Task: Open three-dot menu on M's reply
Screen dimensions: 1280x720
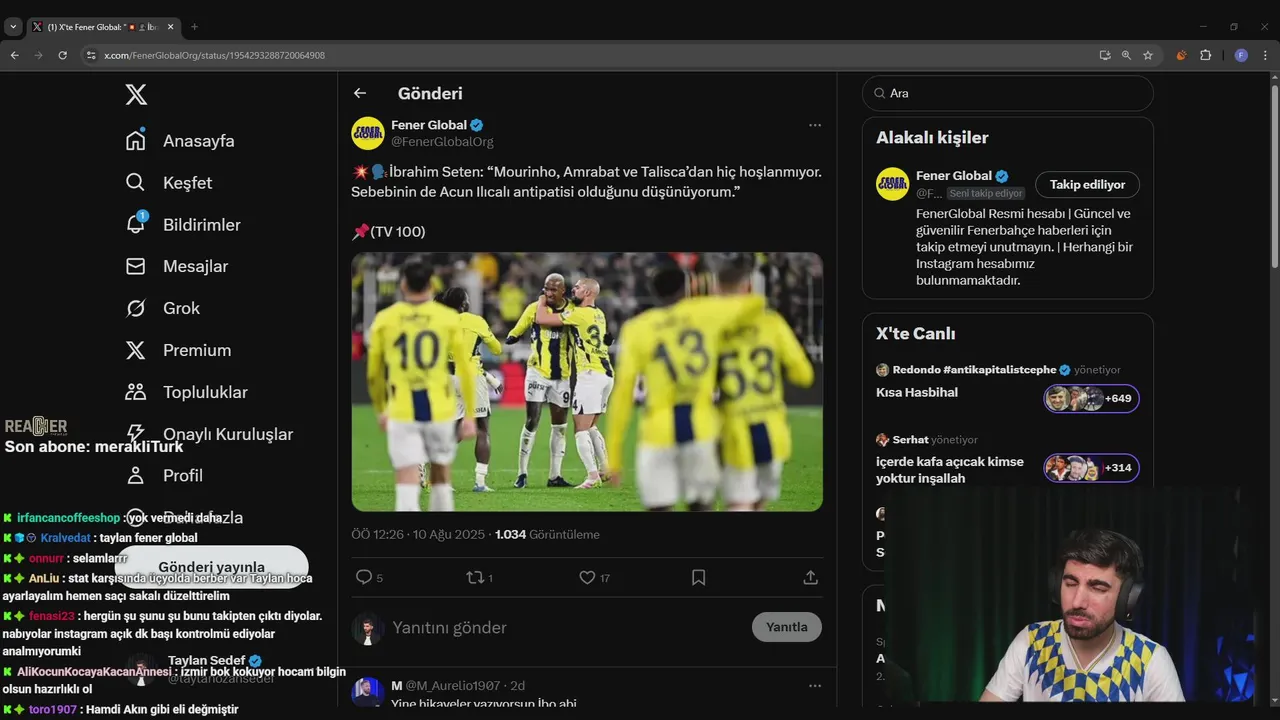Action: (815, 686)
